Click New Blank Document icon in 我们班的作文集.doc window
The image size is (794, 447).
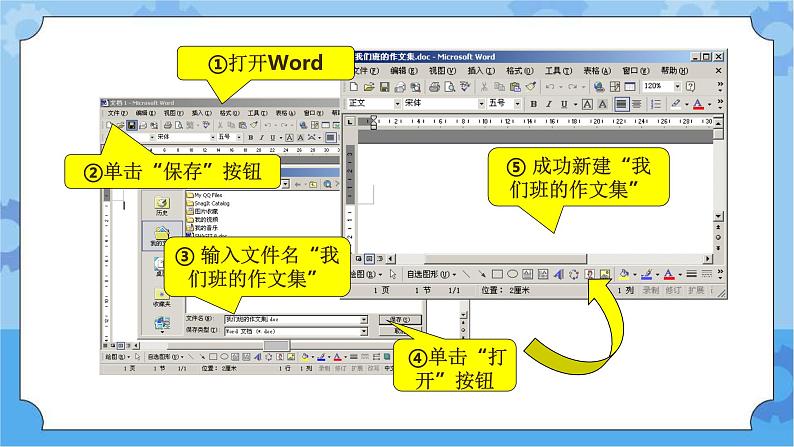point(354,87)
